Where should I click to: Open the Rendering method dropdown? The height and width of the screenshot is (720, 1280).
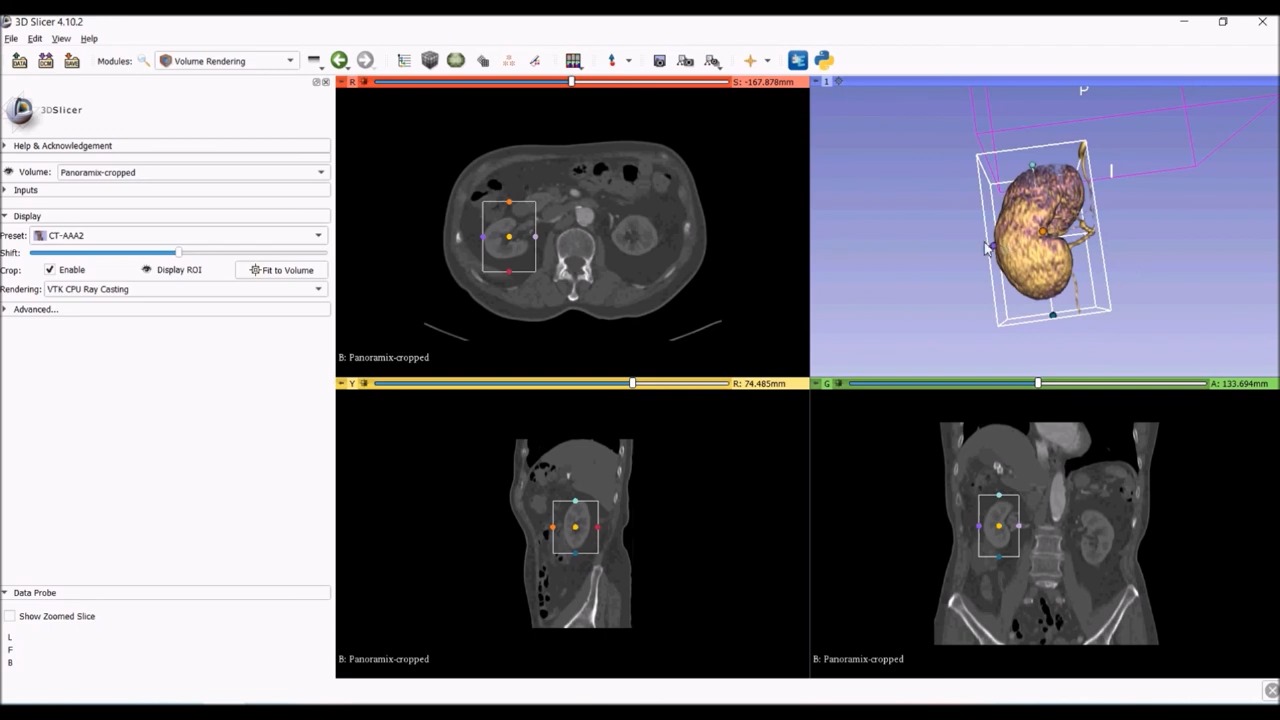pyautogui.click(x=185, y=289)
